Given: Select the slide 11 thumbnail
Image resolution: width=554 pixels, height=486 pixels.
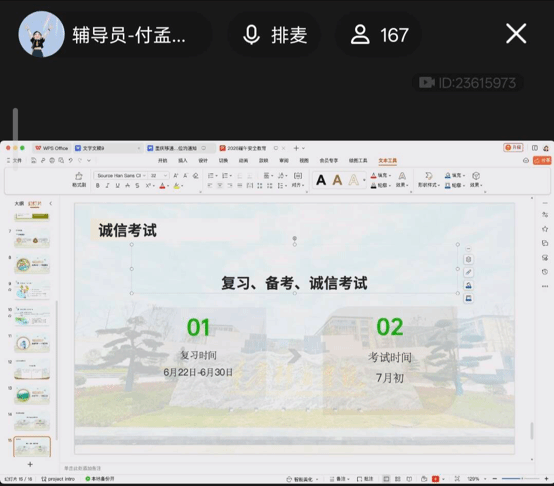Looking at the screenshot, I should [x=32, y=343].
